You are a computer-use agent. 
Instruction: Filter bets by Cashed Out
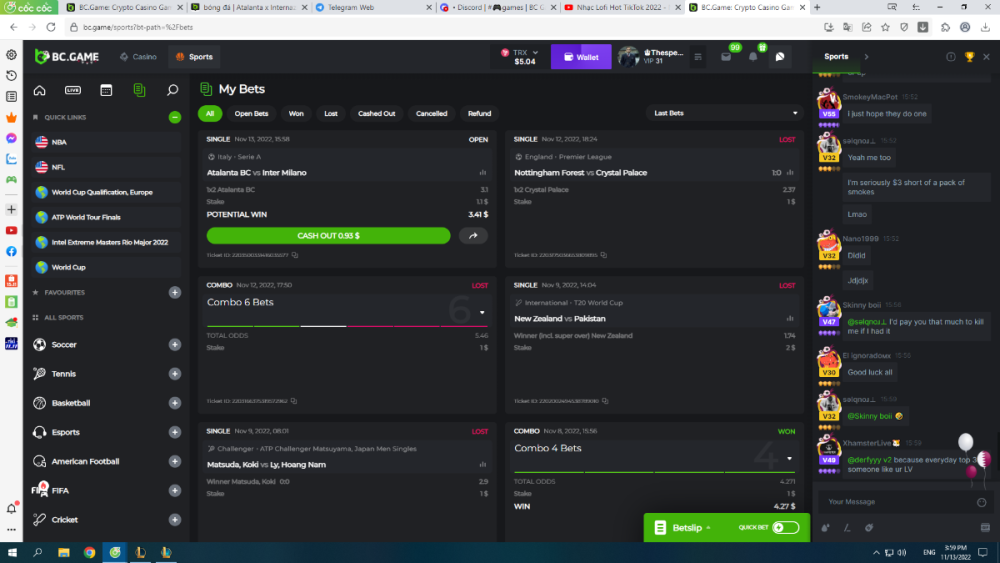point(376,113)
